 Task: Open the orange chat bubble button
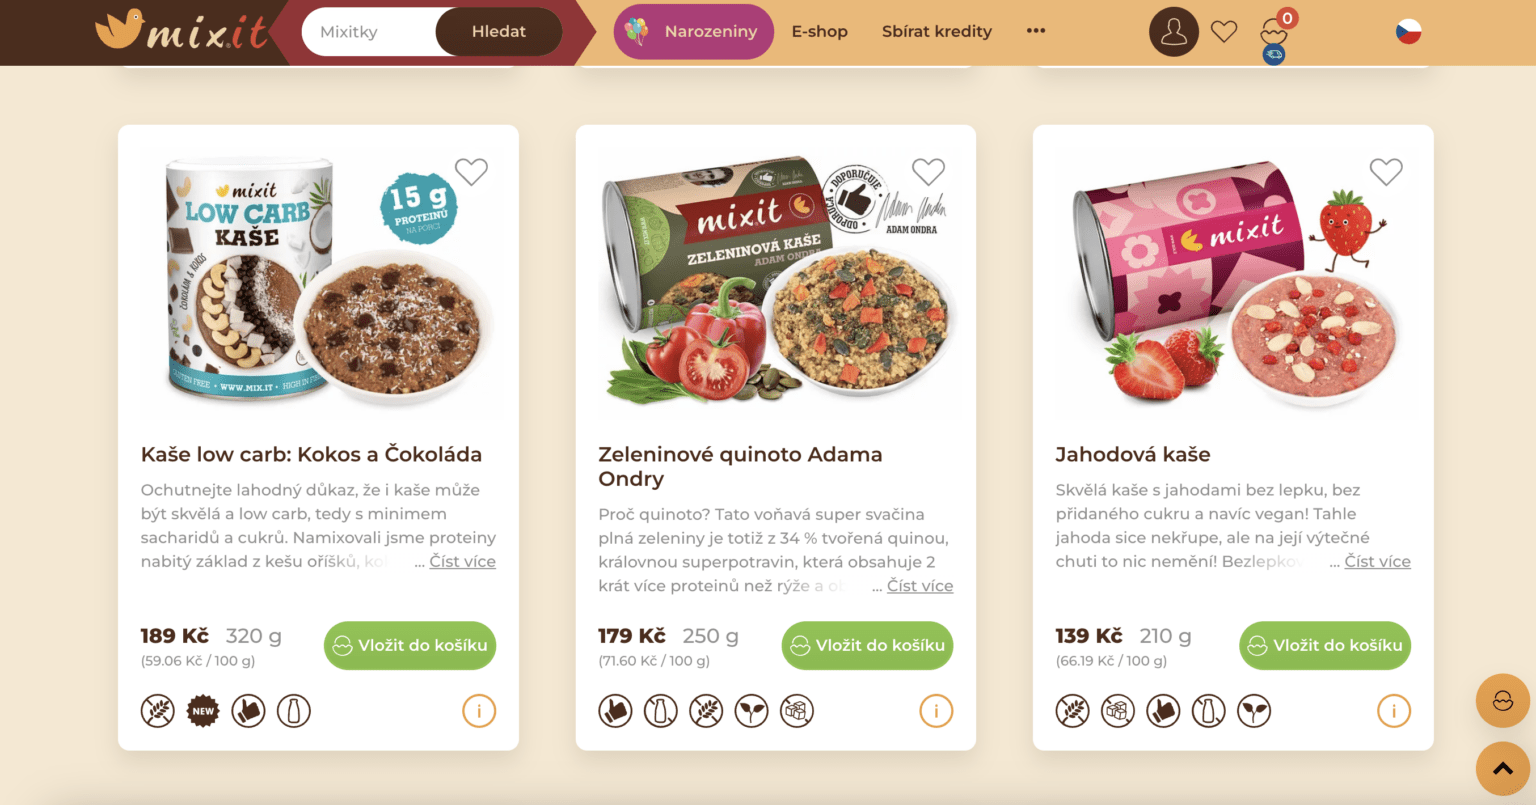click(x=1503, y=701)
